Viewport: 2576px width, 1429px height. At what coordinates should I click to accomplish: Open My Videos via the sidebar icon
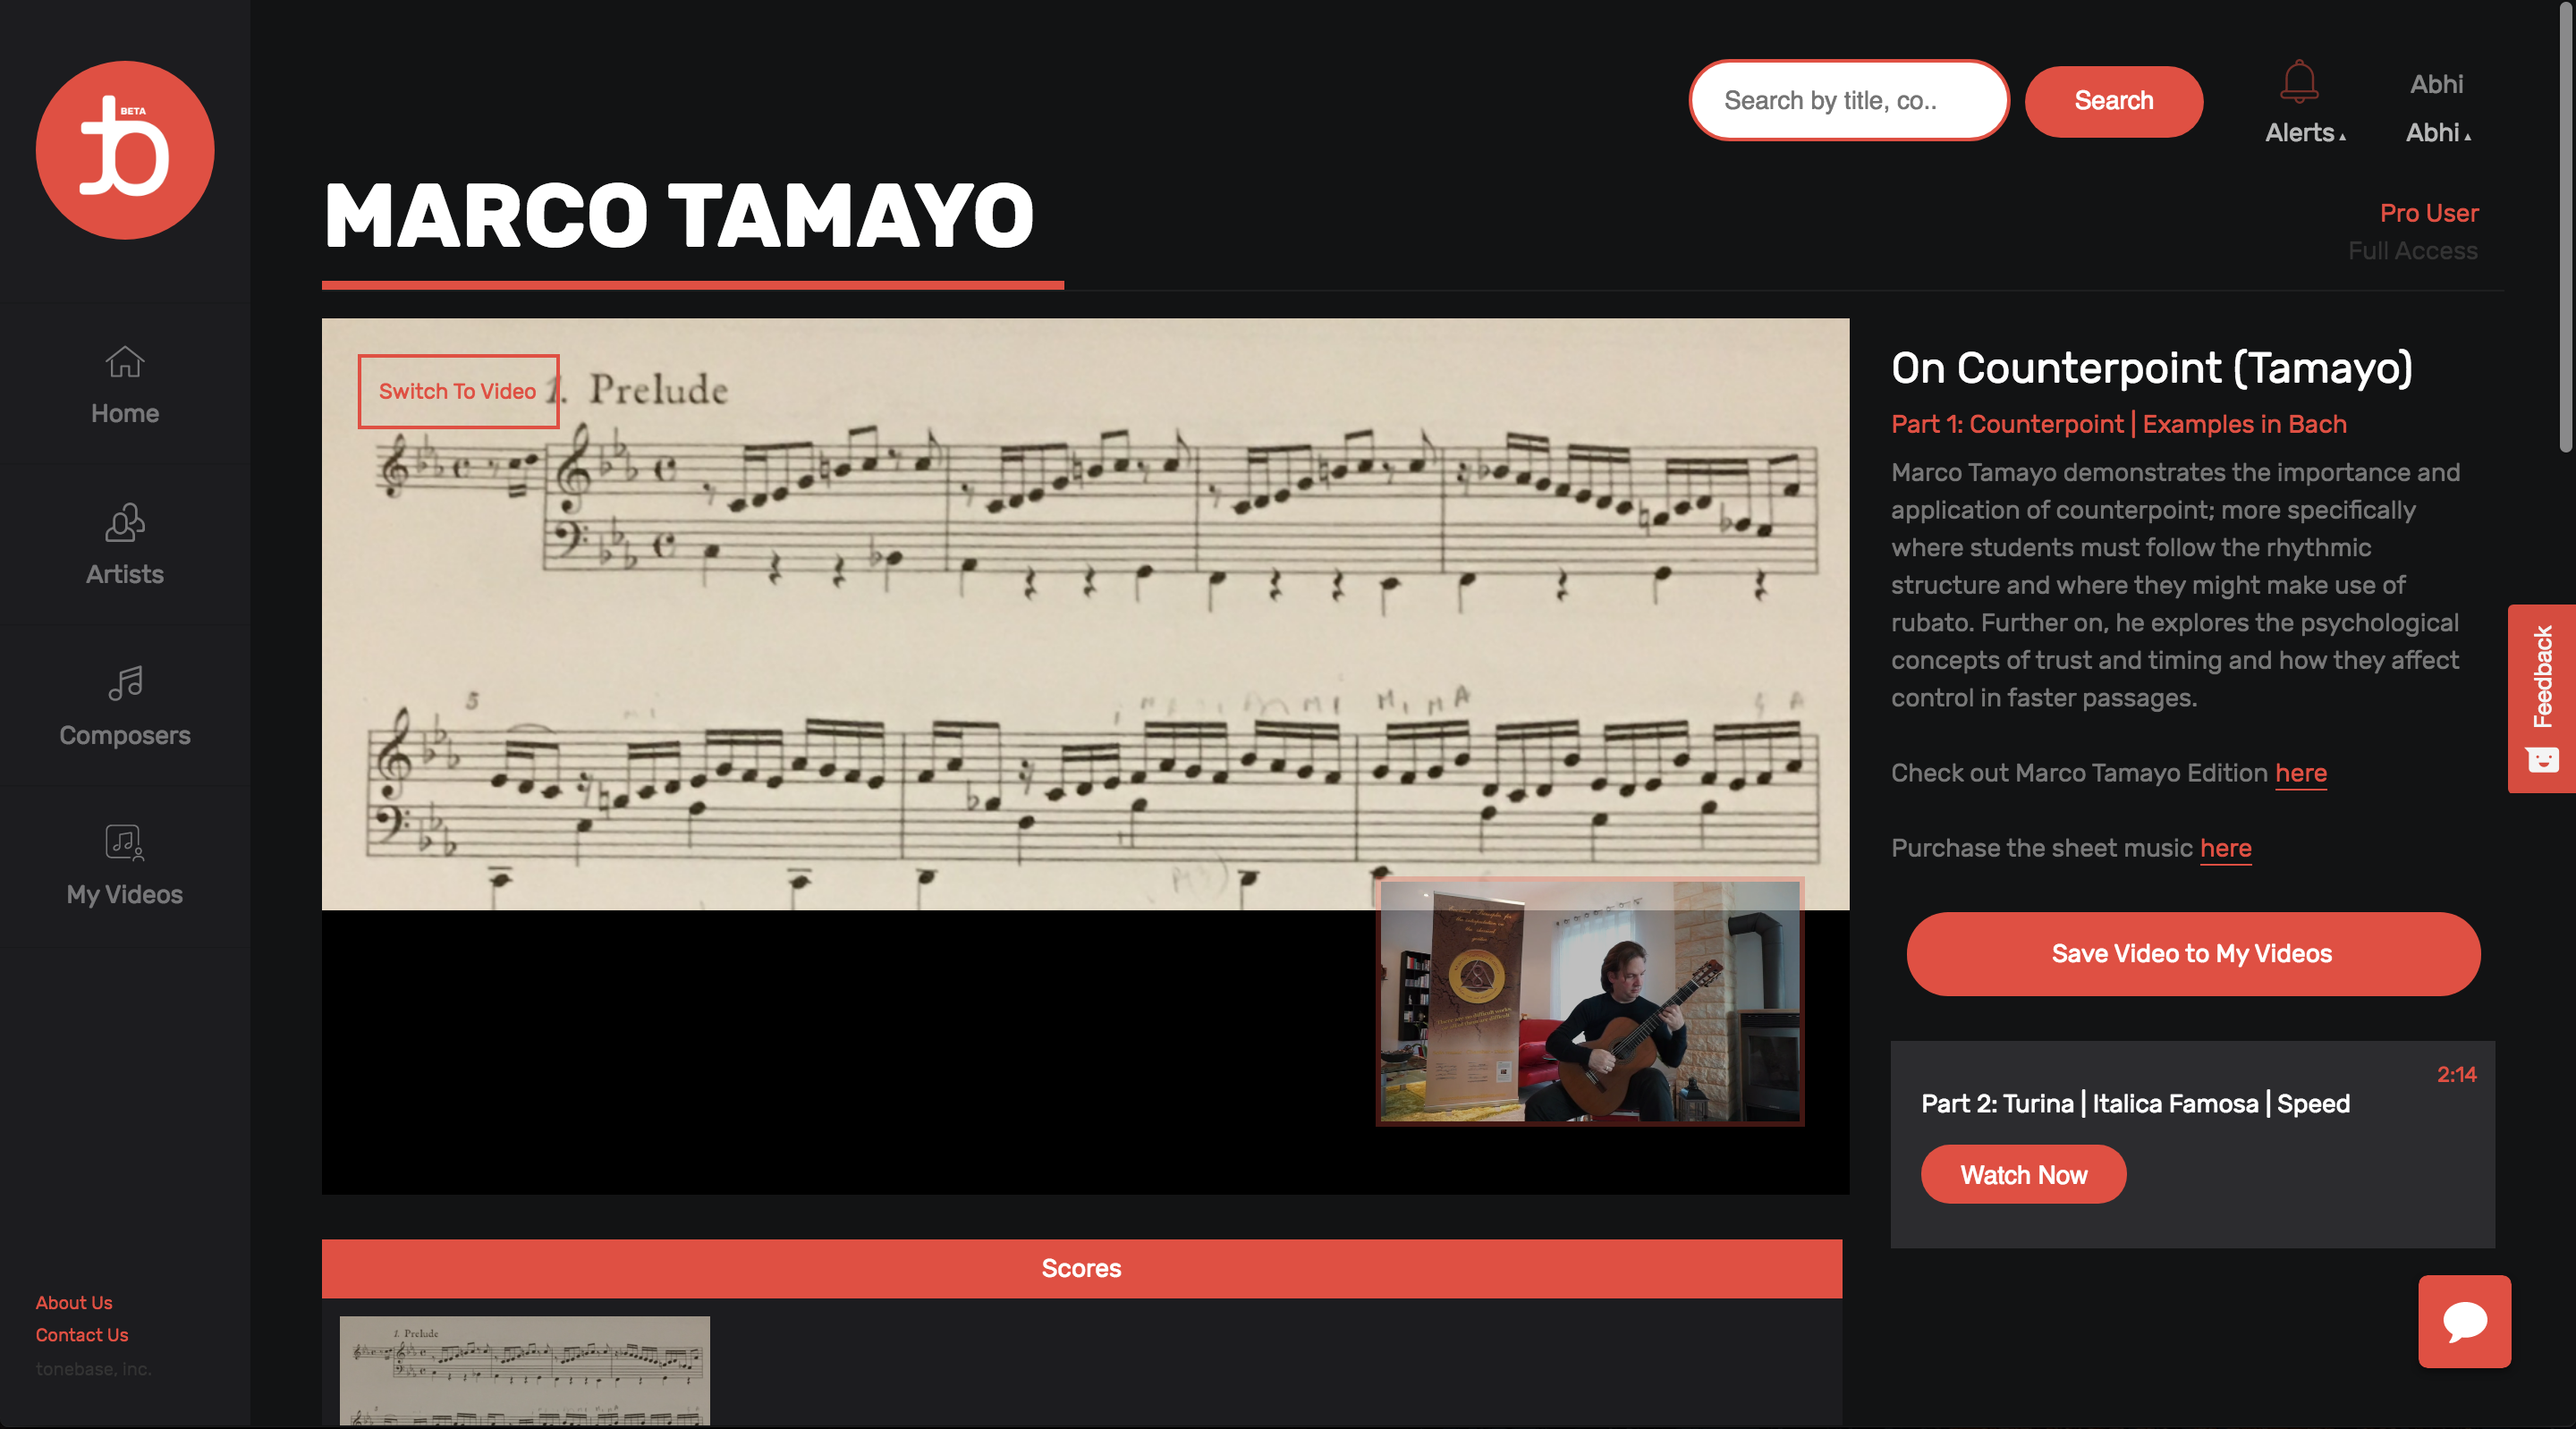(124, 843)
